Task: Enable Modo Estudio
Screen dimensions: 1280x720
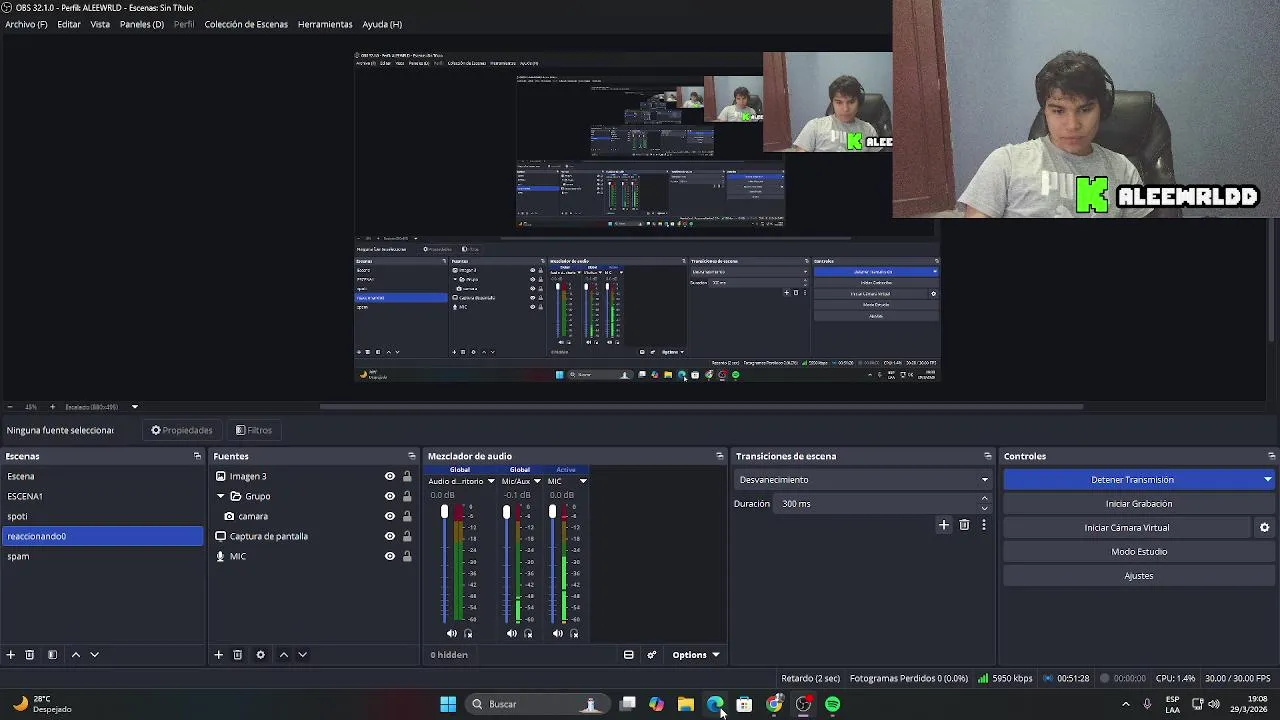Action: 1139,552
